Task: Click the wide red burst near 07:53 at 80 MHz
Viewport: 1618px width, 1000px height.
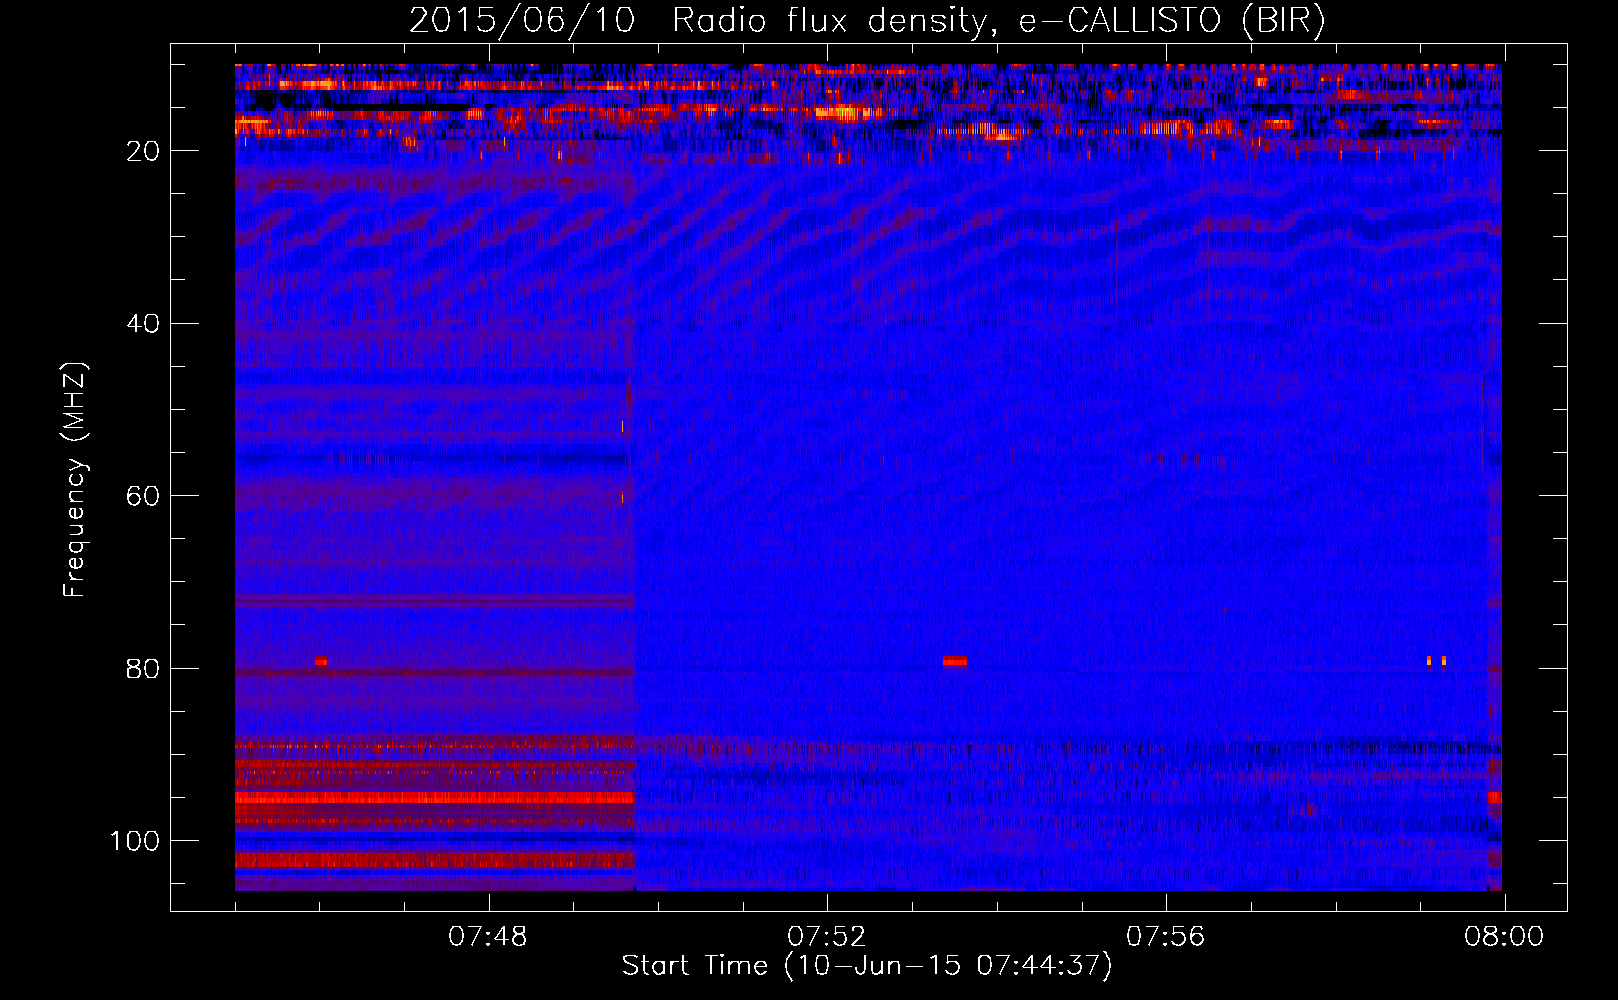Action: point(955,661)
